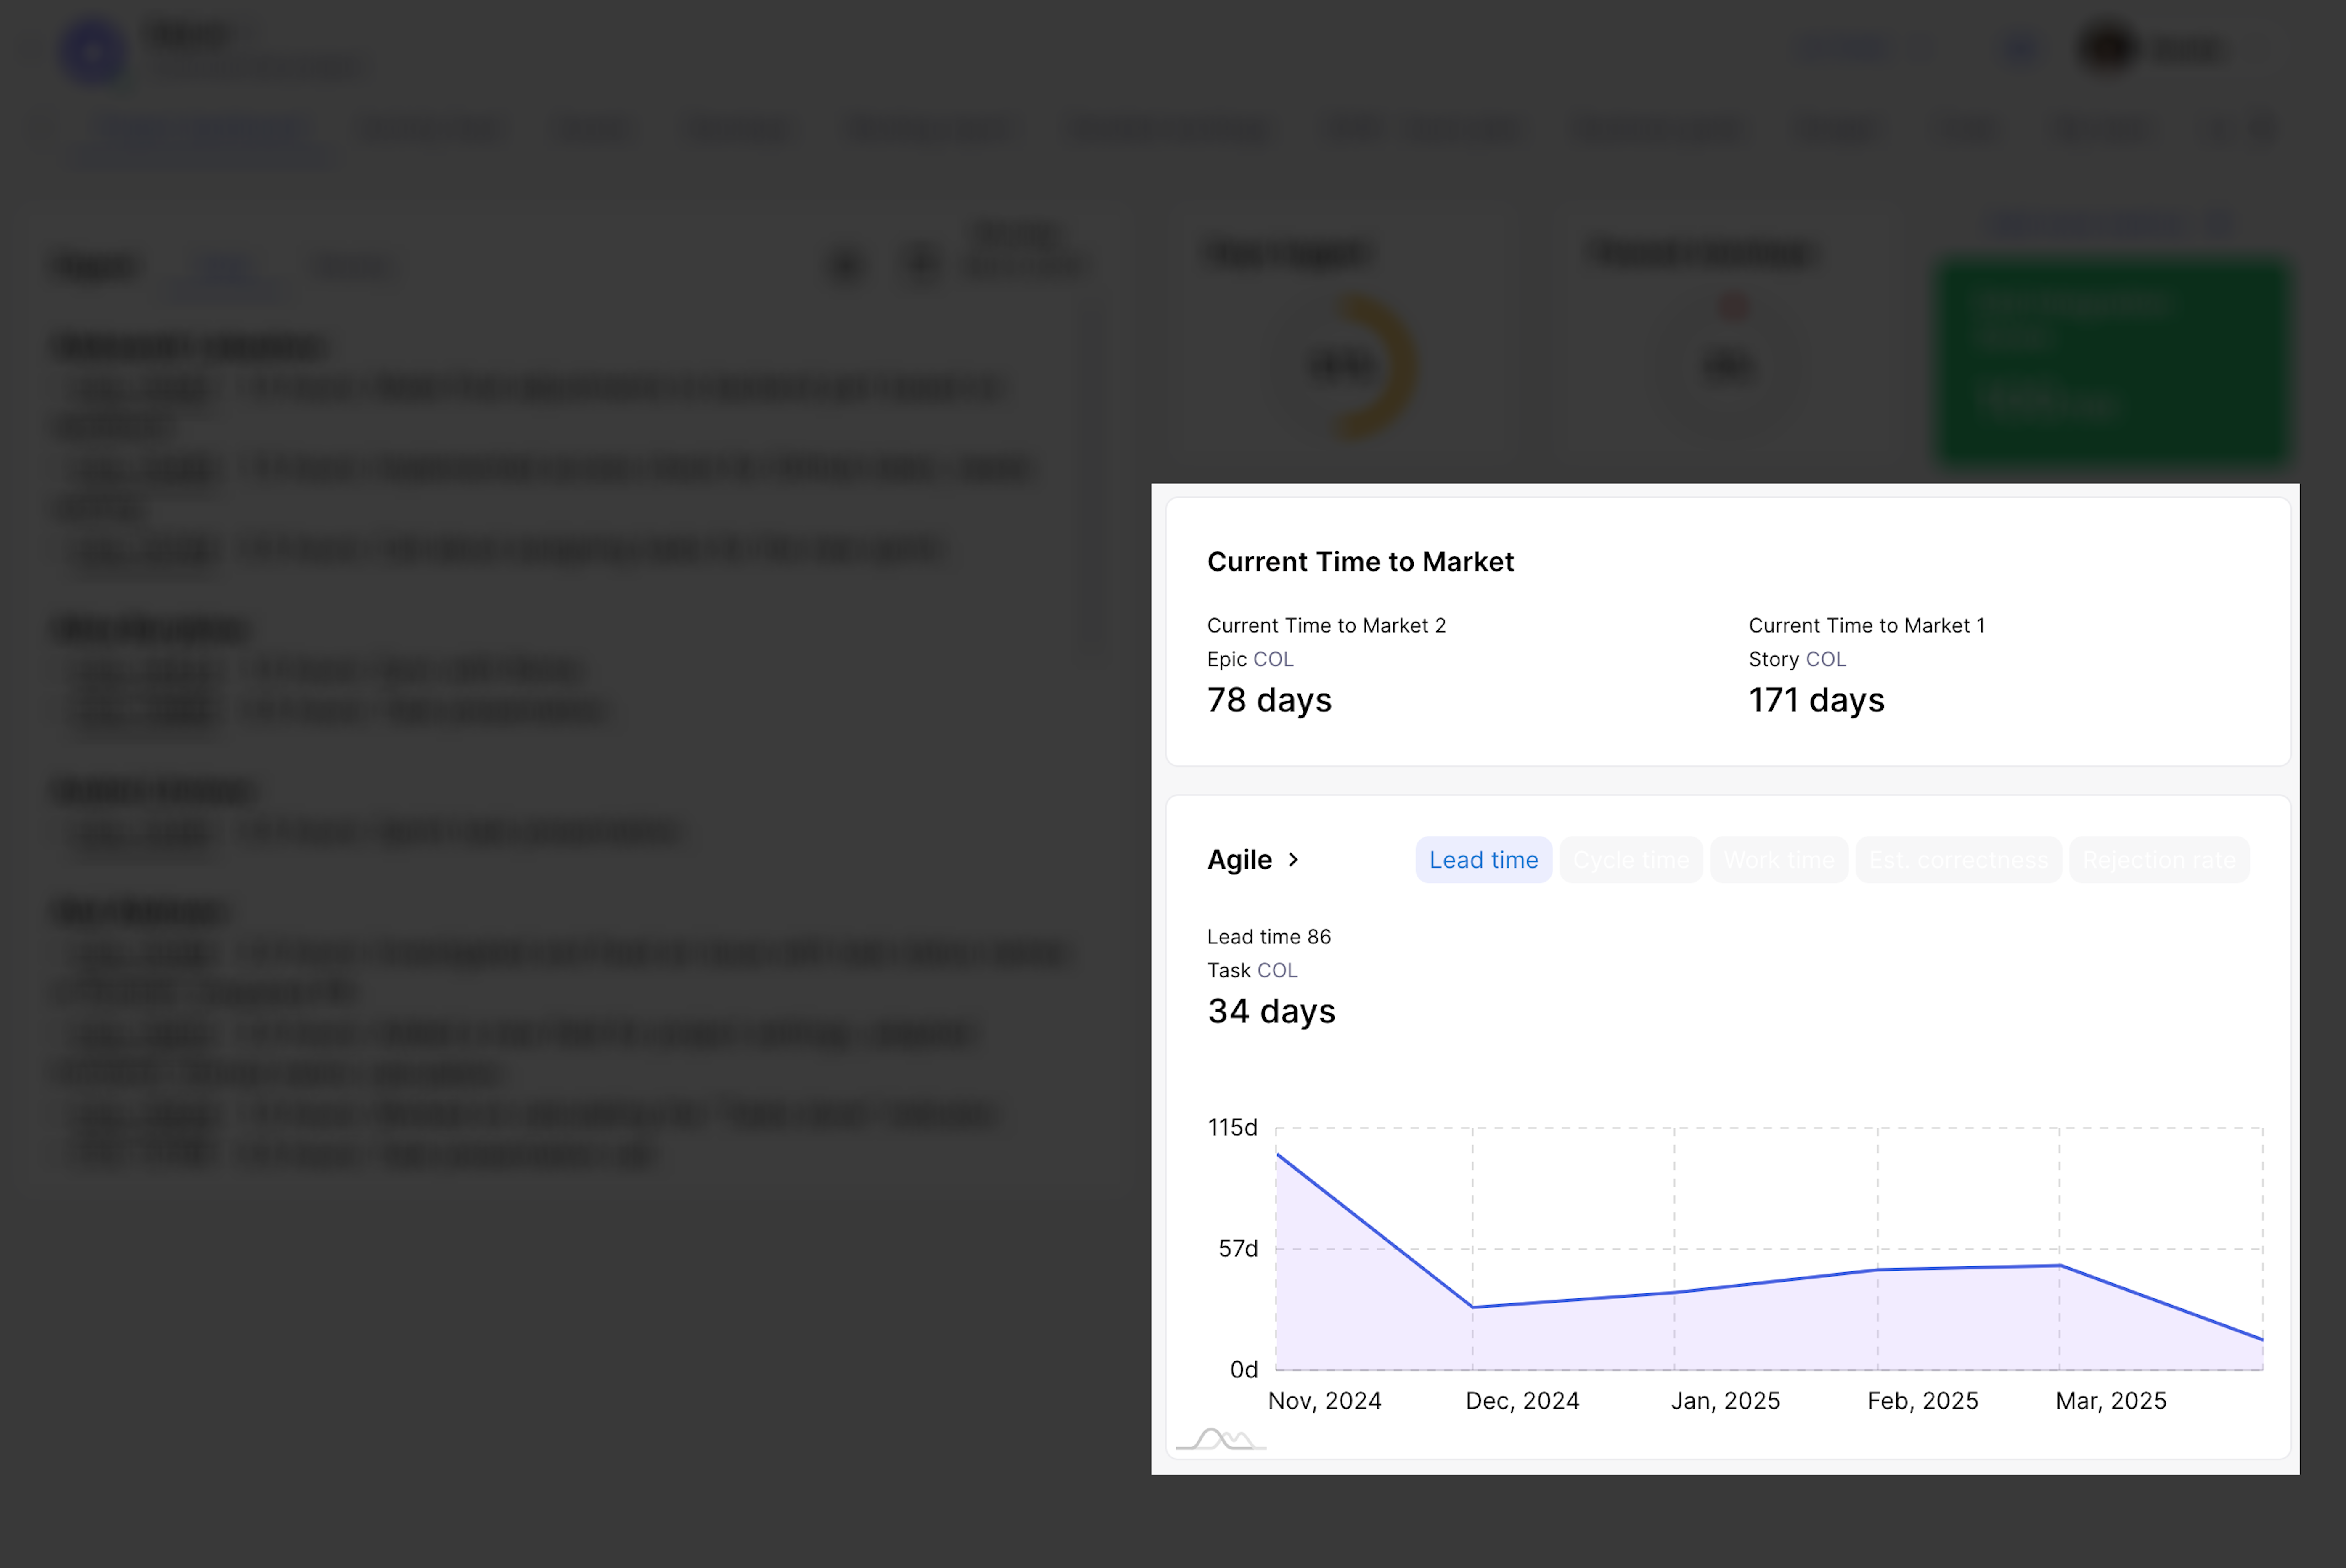Click the distribution curve icon below the chart
Viewport: 2346px width, 1568px height.
point(1221,1439)
